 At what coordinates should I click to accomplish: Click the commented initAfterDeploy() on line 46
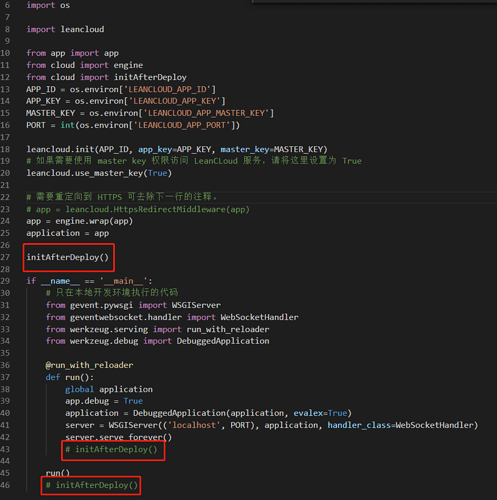pos(92,485)
